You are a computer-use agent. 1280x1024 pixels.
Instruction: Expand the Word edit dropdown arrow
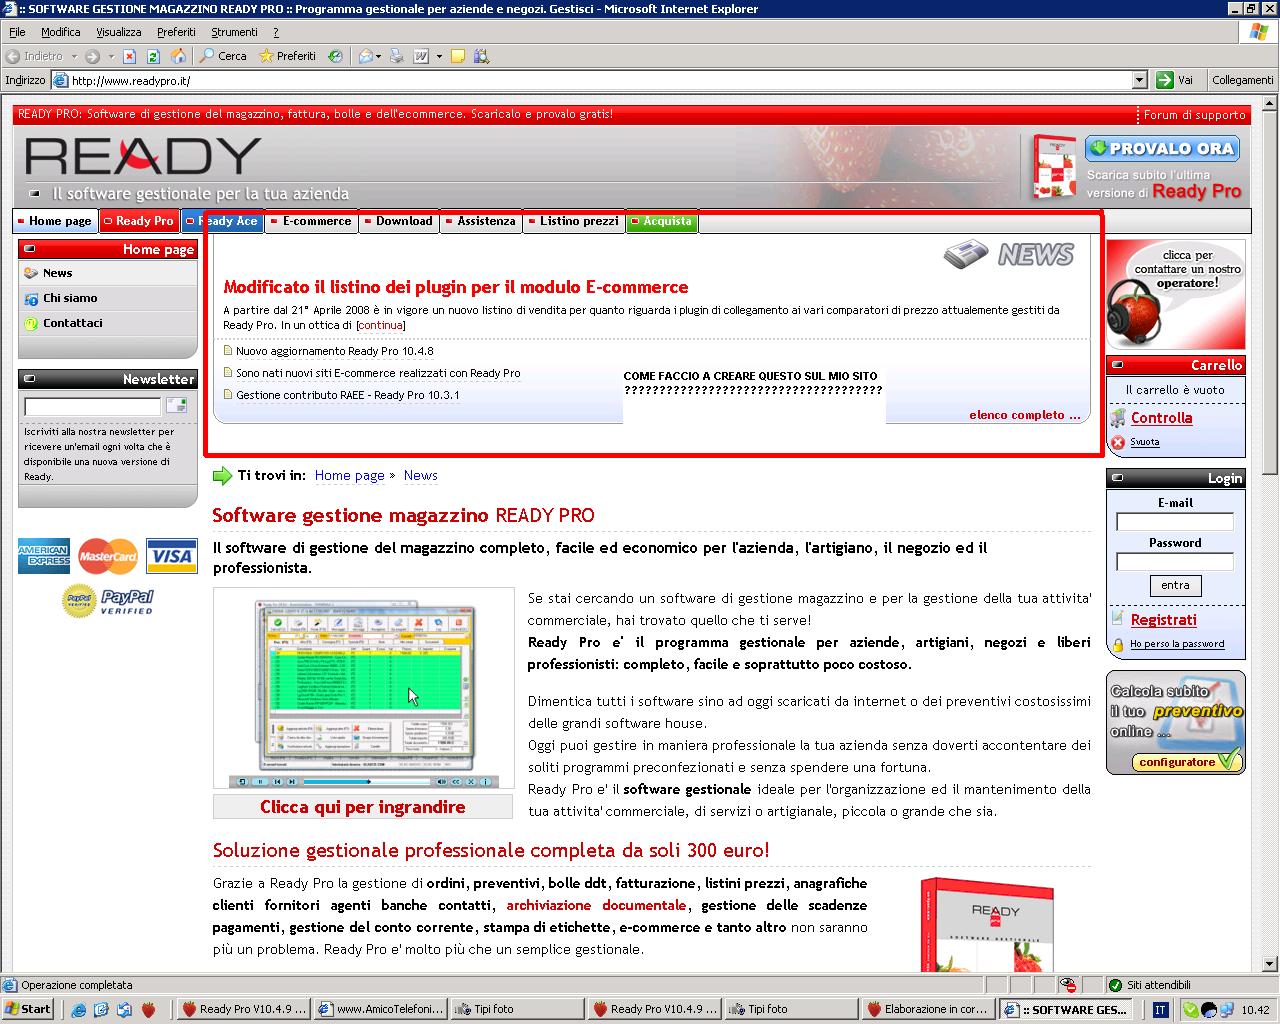(x=439, y=56)
